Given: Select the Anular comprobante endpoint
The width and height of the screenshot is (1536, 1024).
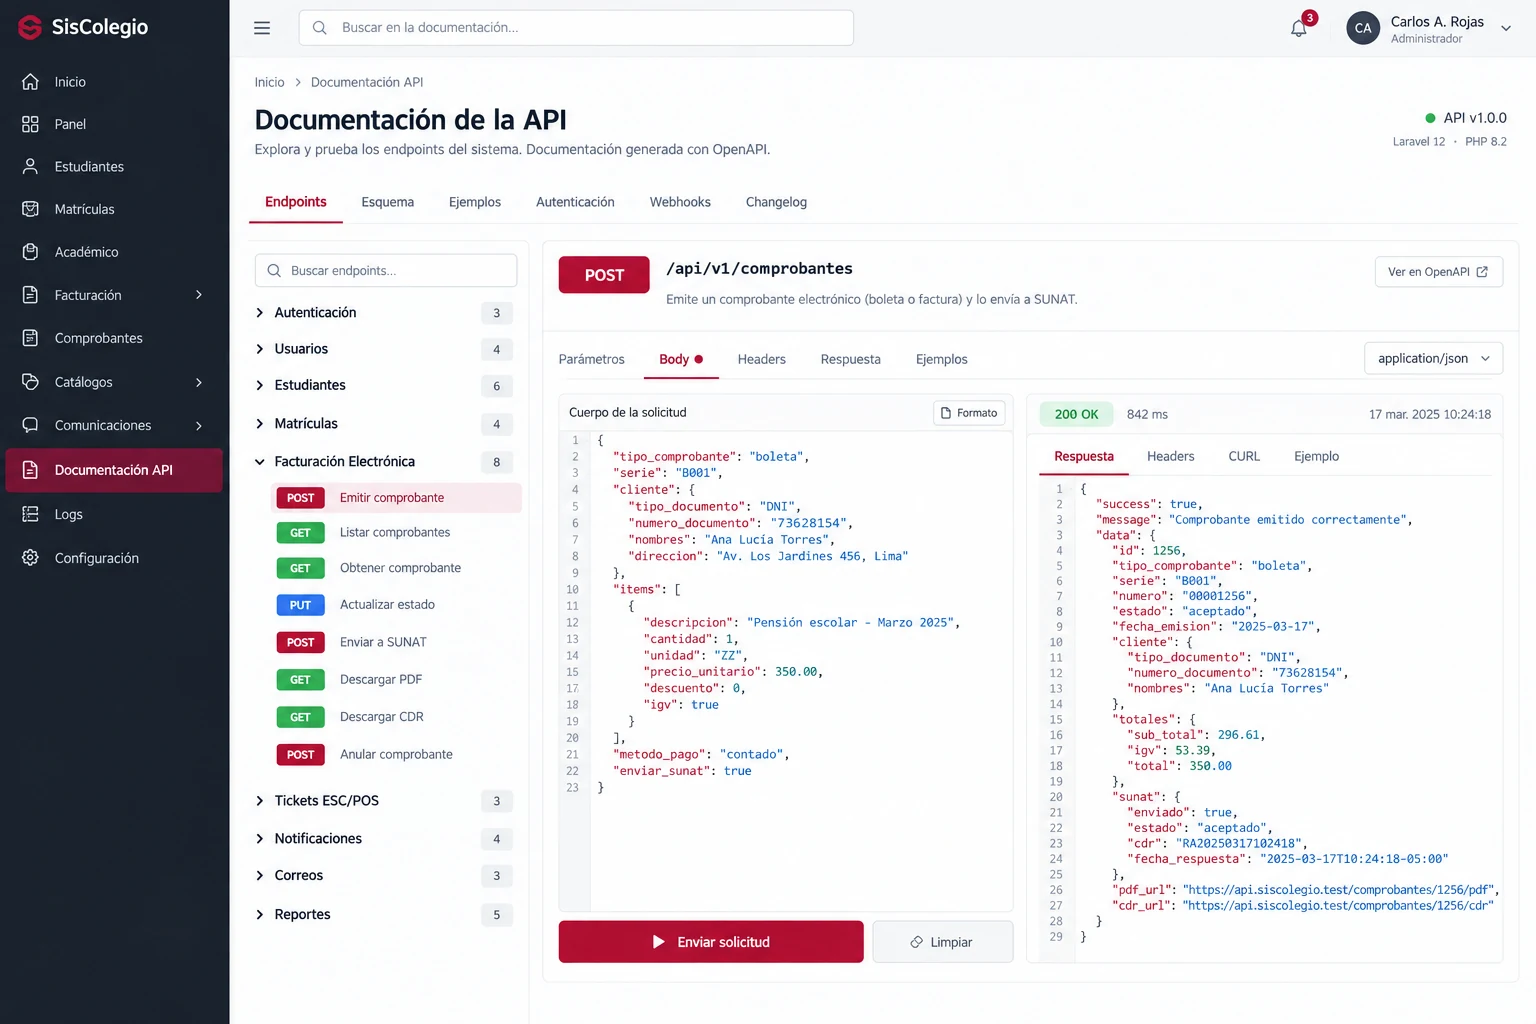Looking at the screenshot, I should coord(396,755).
